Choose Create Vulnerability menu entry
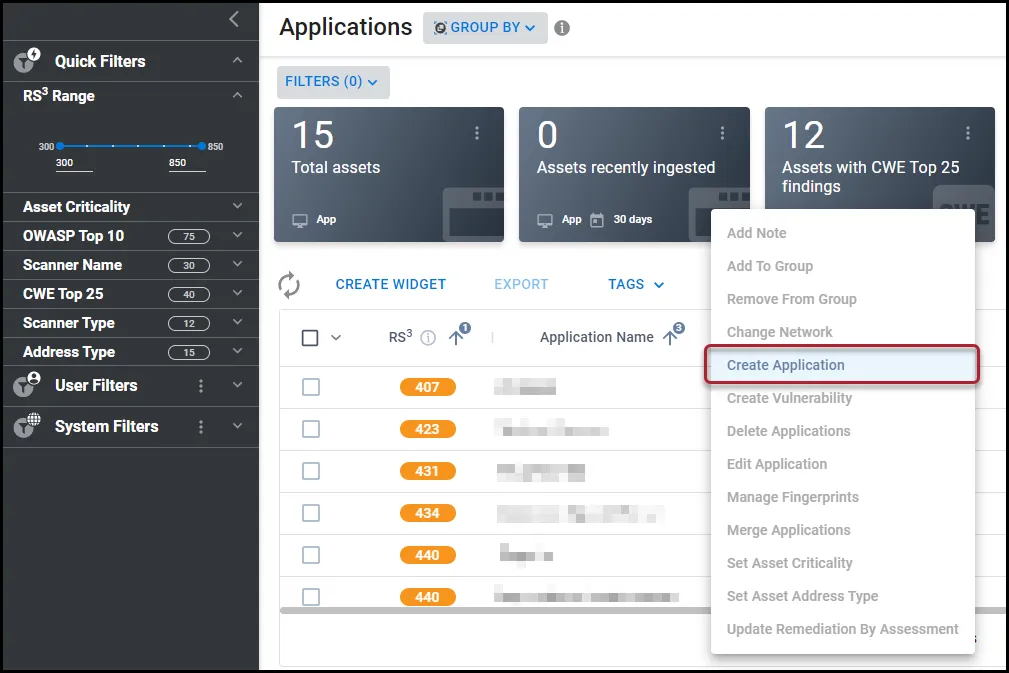 842,398
